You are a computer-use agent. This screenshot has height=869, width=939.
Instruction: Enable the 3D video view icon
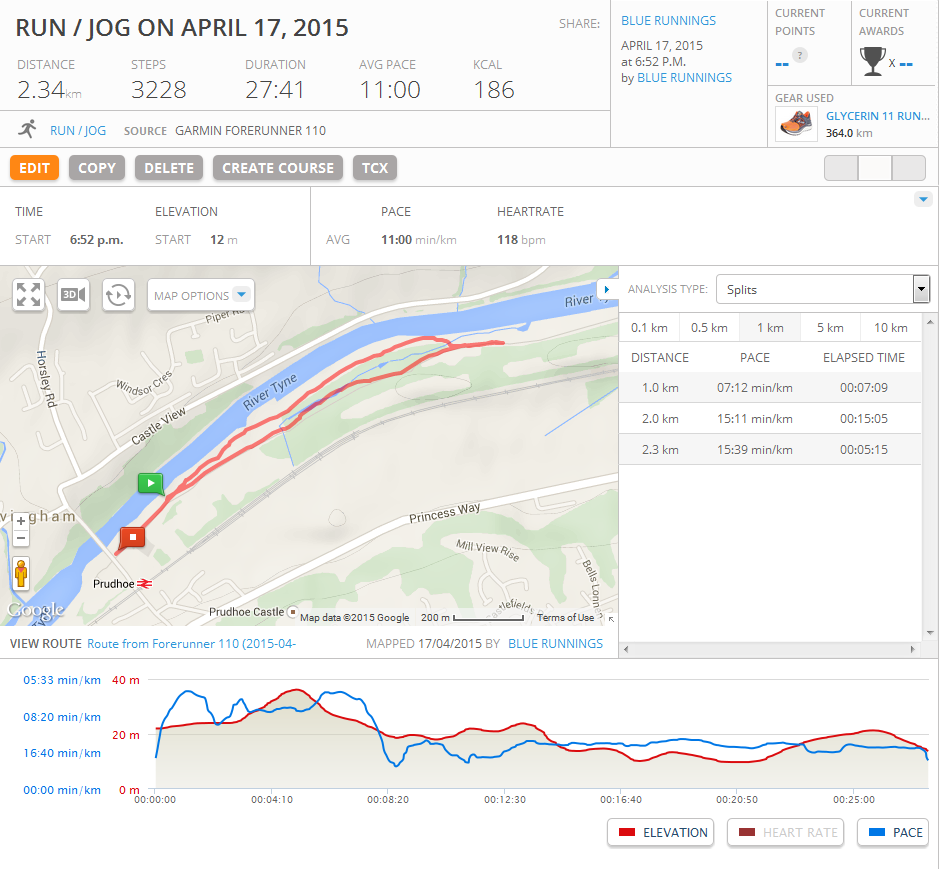[73, 295]
